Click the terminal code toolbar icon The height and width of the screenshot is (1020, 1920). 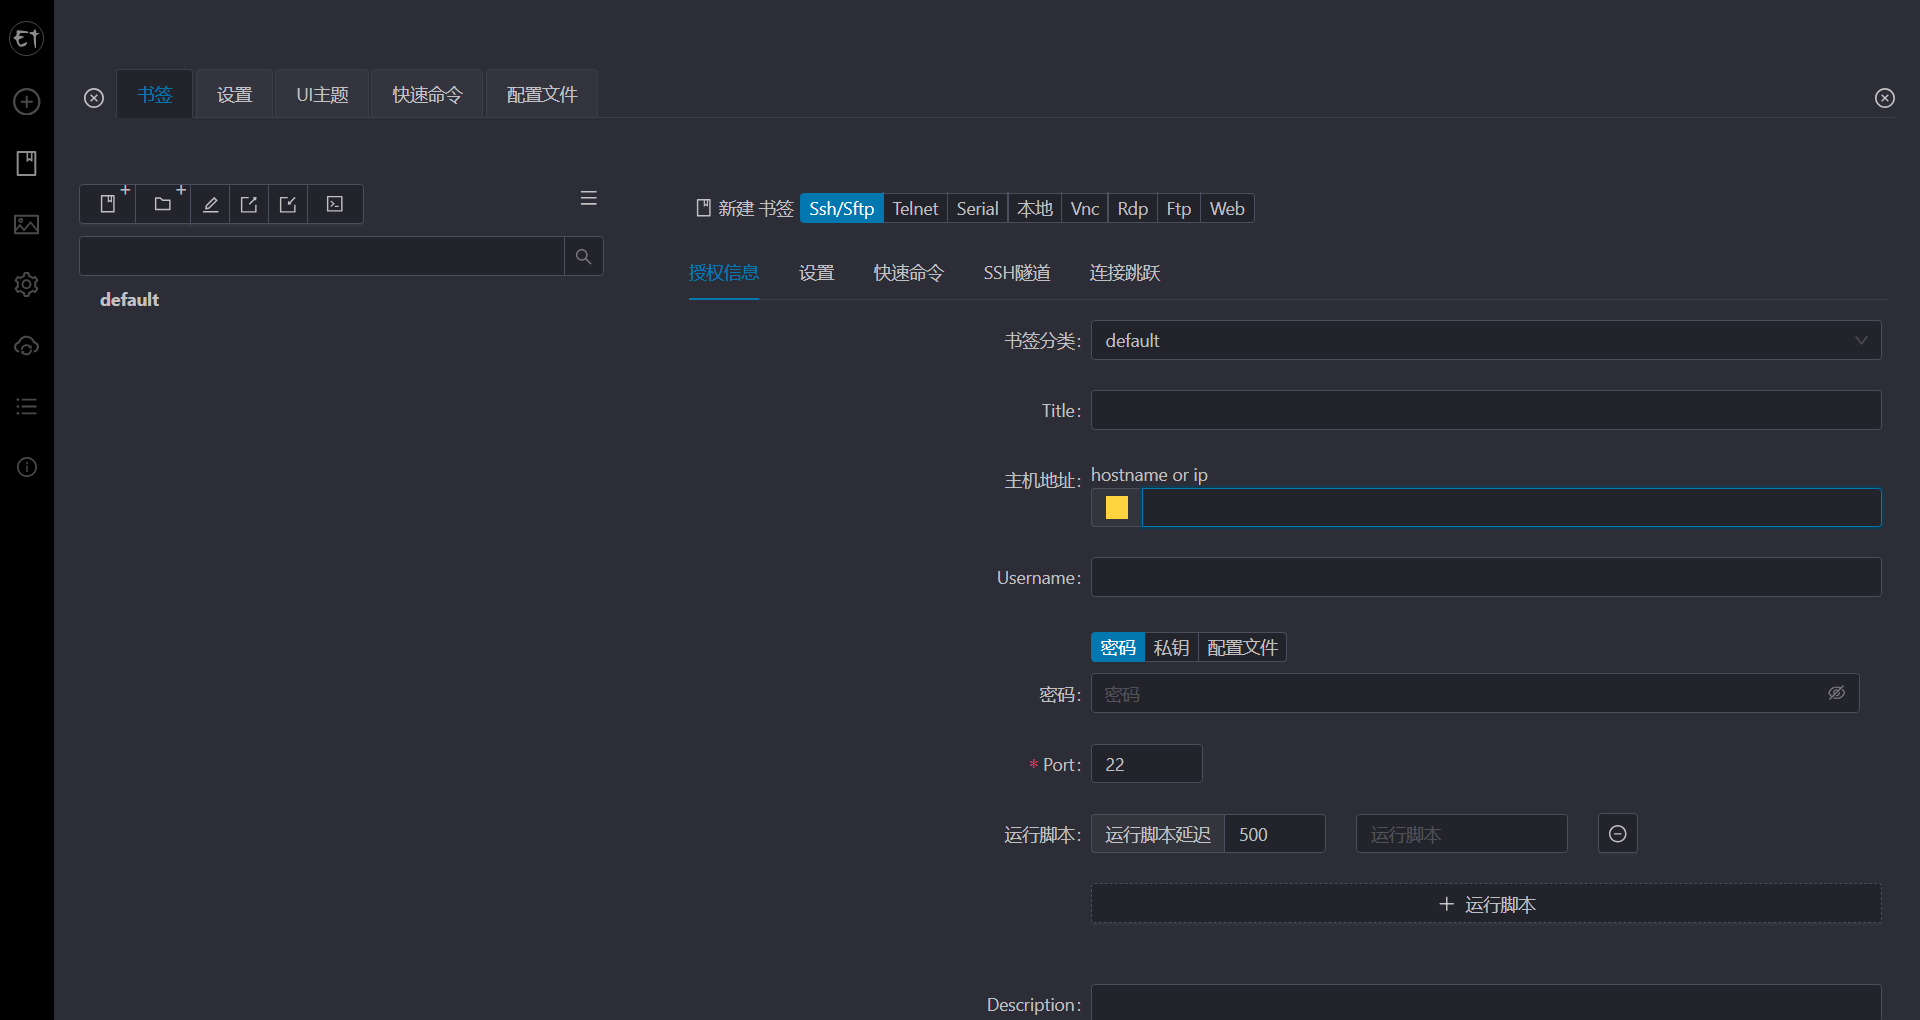tap(335, 204)
